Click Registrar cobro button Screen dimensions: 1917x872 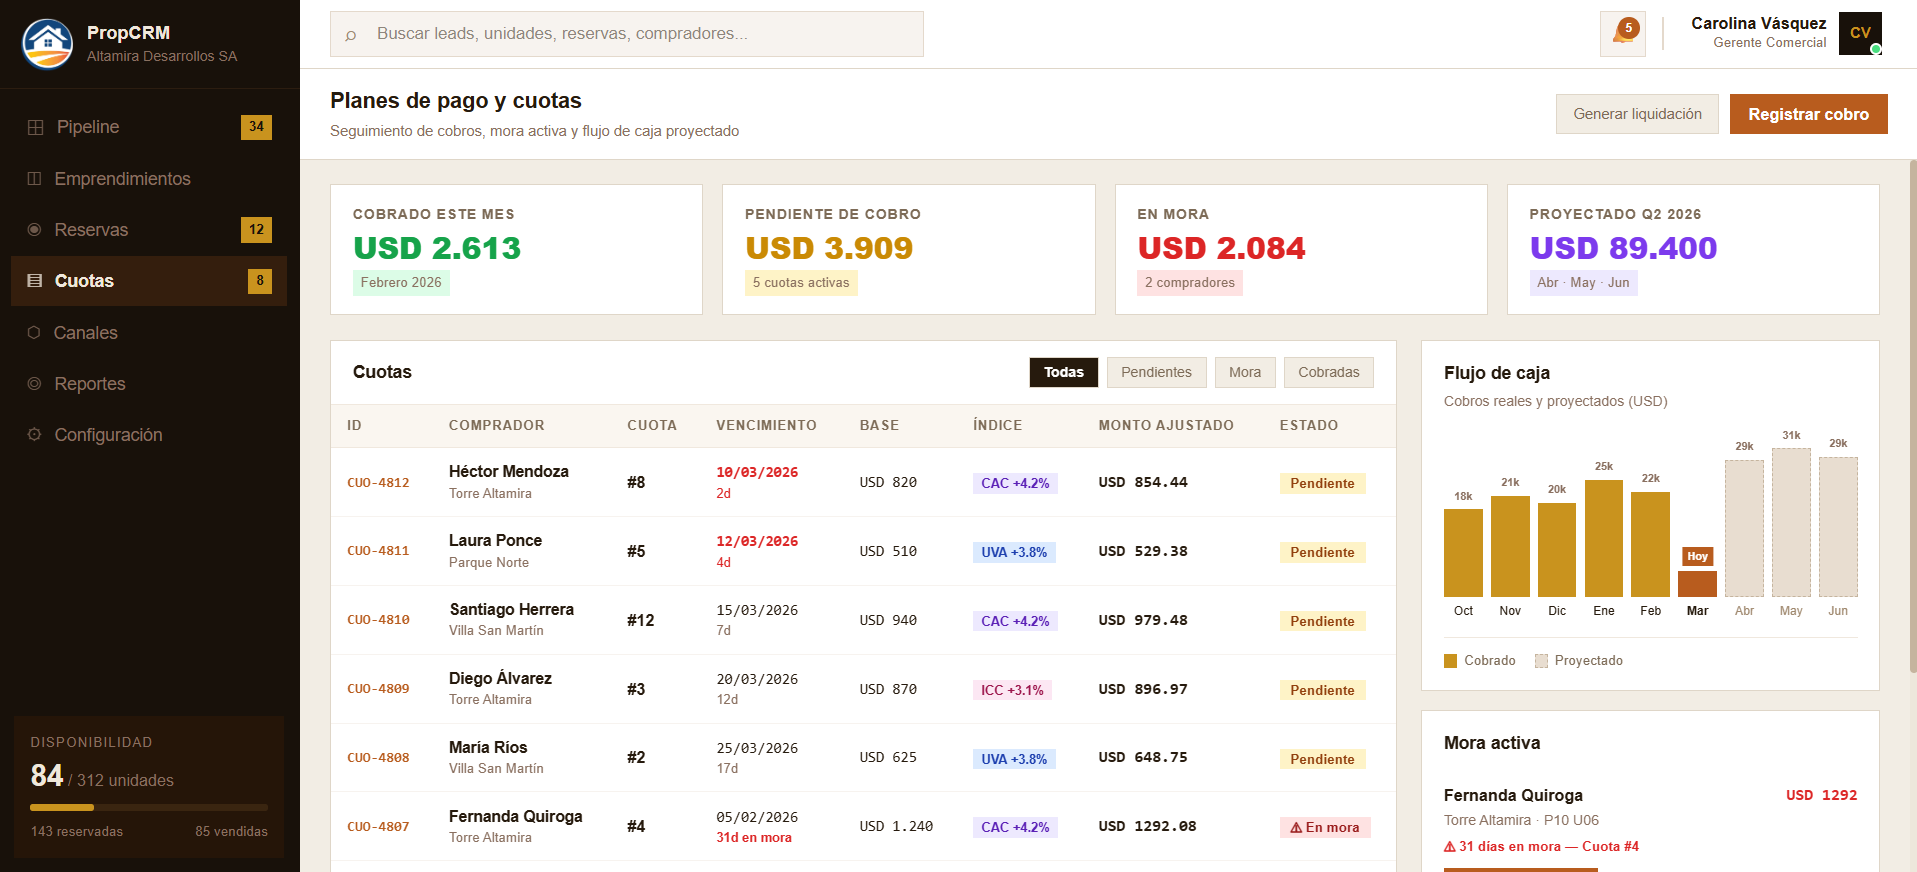[1808, 114]
